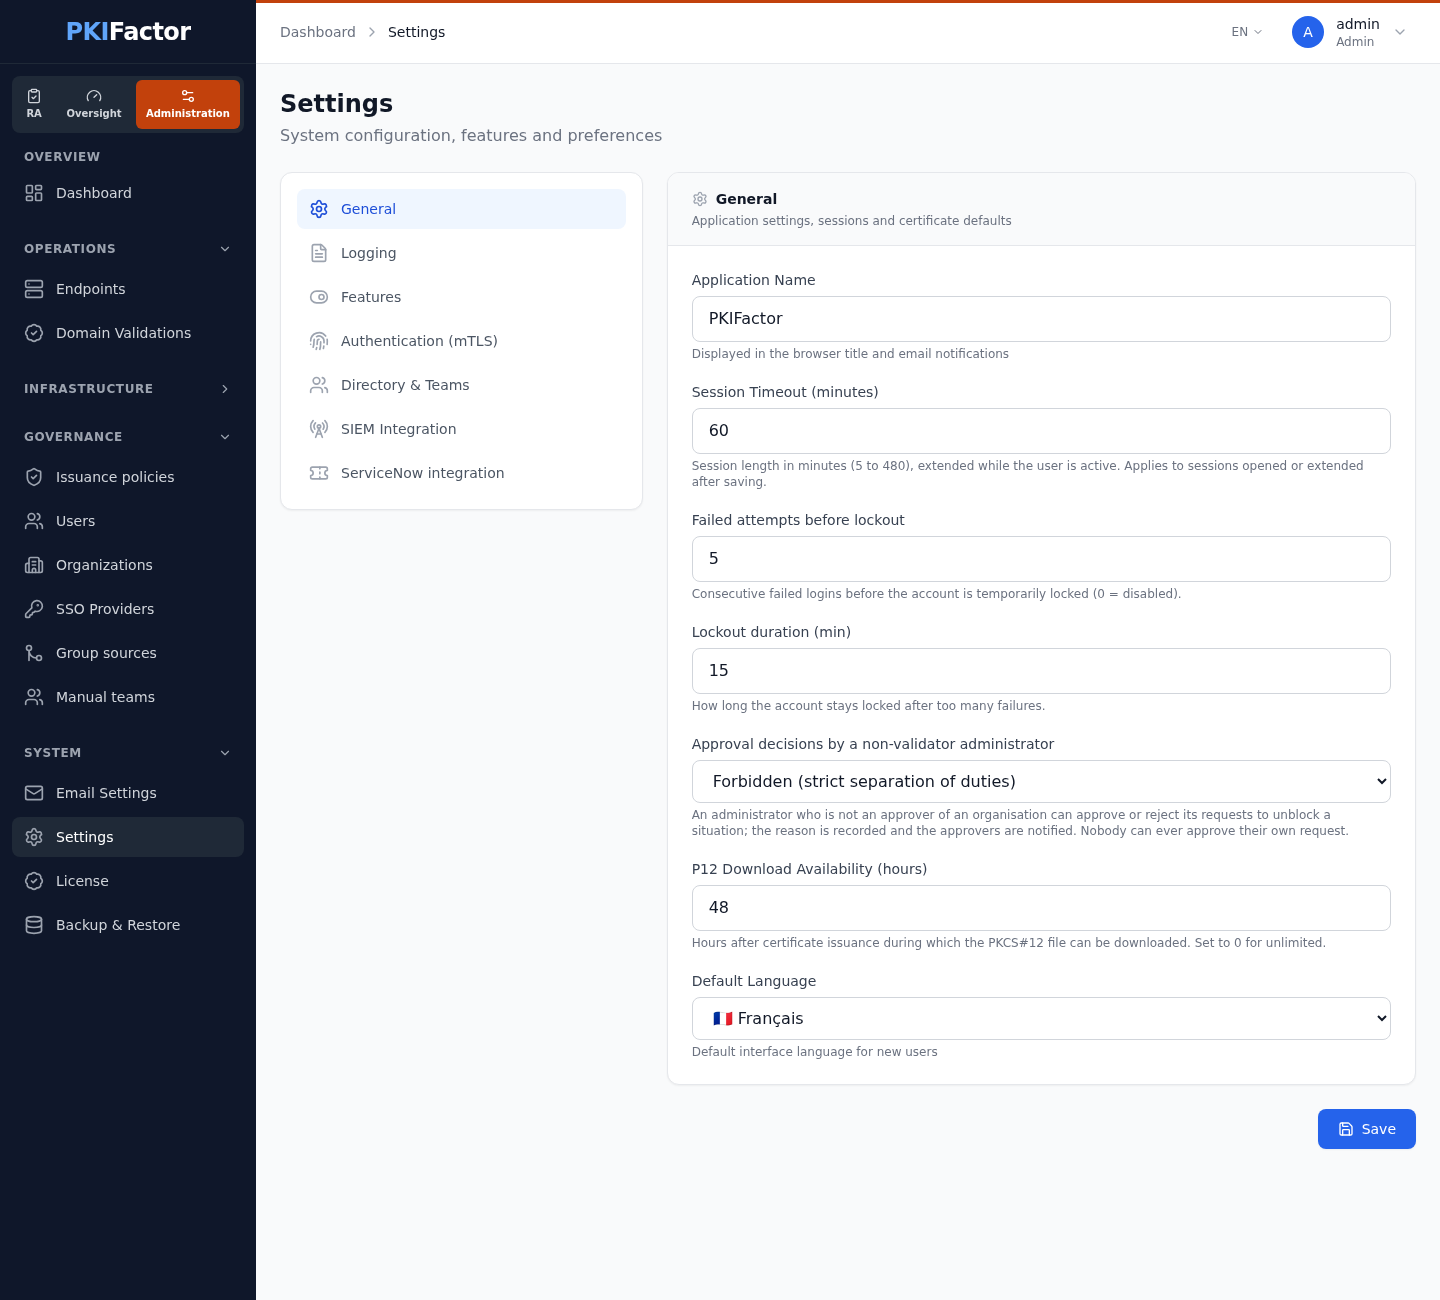Click the Group sources branch icon
Viewport: 1440px width, 1300px height.
pos(34,653)
